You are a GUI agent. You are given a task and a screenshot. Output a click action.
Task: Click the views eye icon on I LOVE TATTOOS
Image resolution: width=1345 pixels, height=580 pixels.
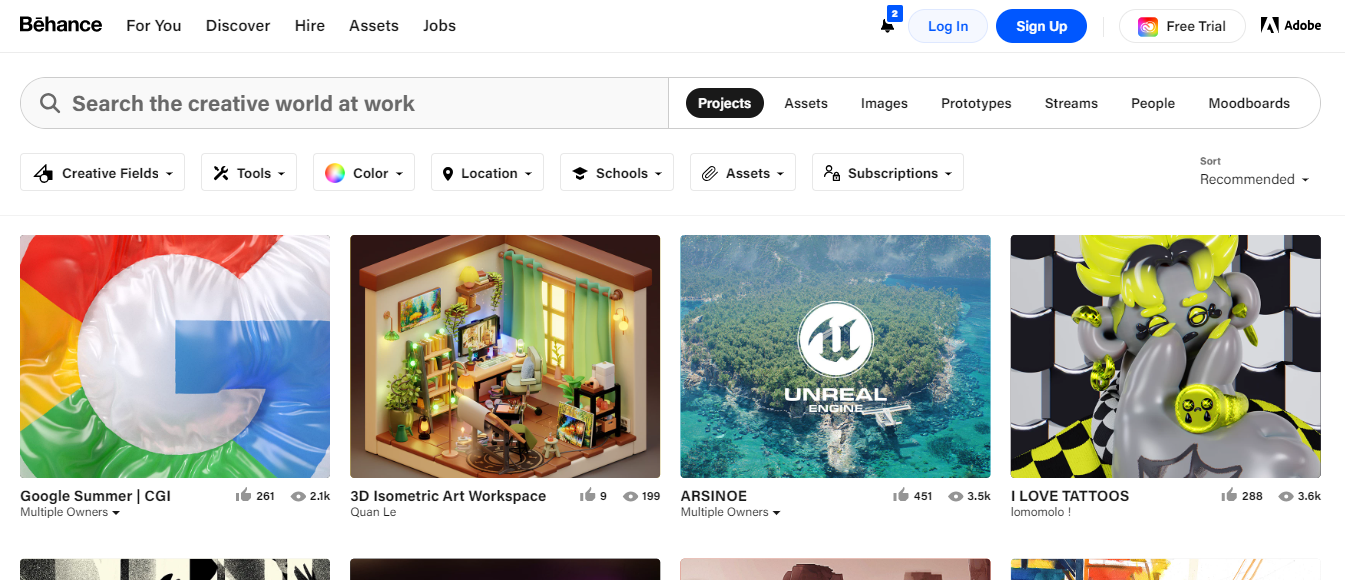[x=1285, y=496]
